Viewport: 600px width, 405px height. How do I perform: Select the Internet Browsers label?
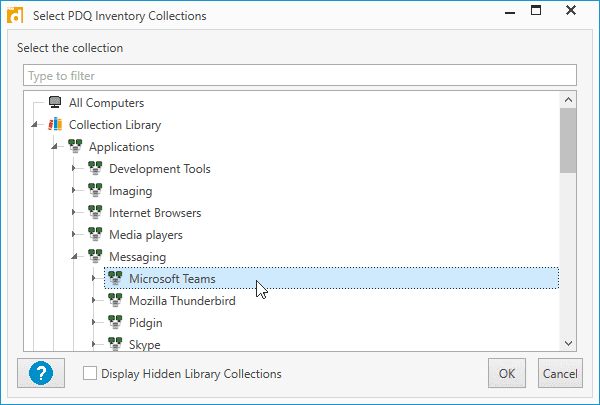[155, 213]
